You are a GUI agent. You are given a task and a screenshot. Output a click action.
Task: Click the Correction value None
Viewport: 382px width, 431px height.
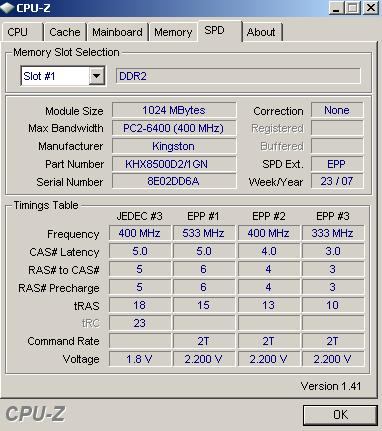[337, 110]
